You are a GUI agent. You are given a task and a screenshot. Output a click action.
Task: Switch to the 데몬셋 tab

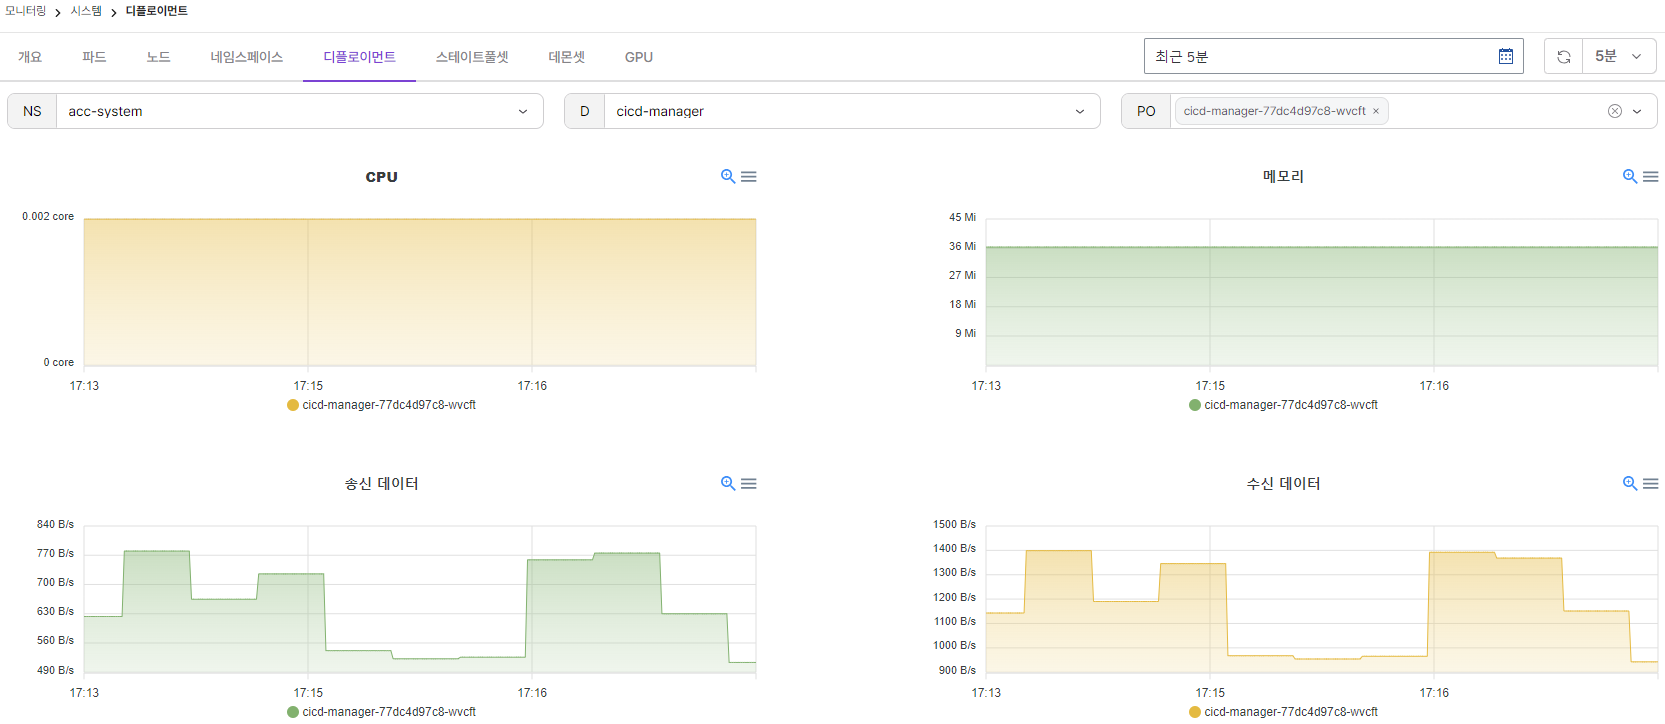coord(567,57)
